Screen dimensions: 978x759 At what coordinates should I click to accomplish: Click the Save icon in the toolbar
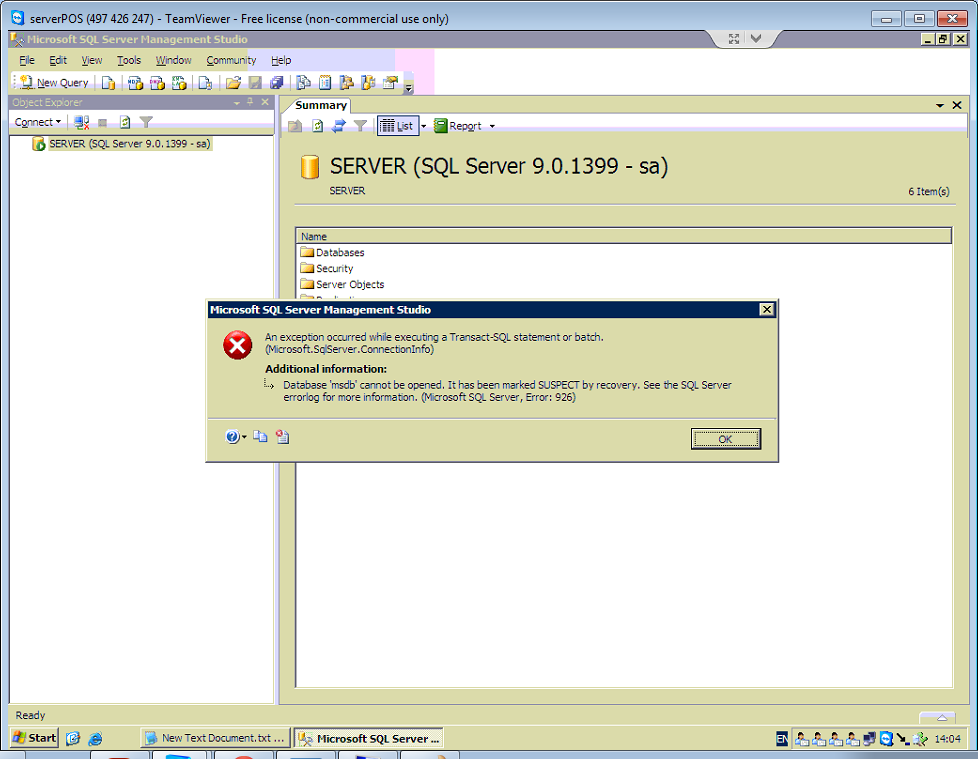(255, 82)
